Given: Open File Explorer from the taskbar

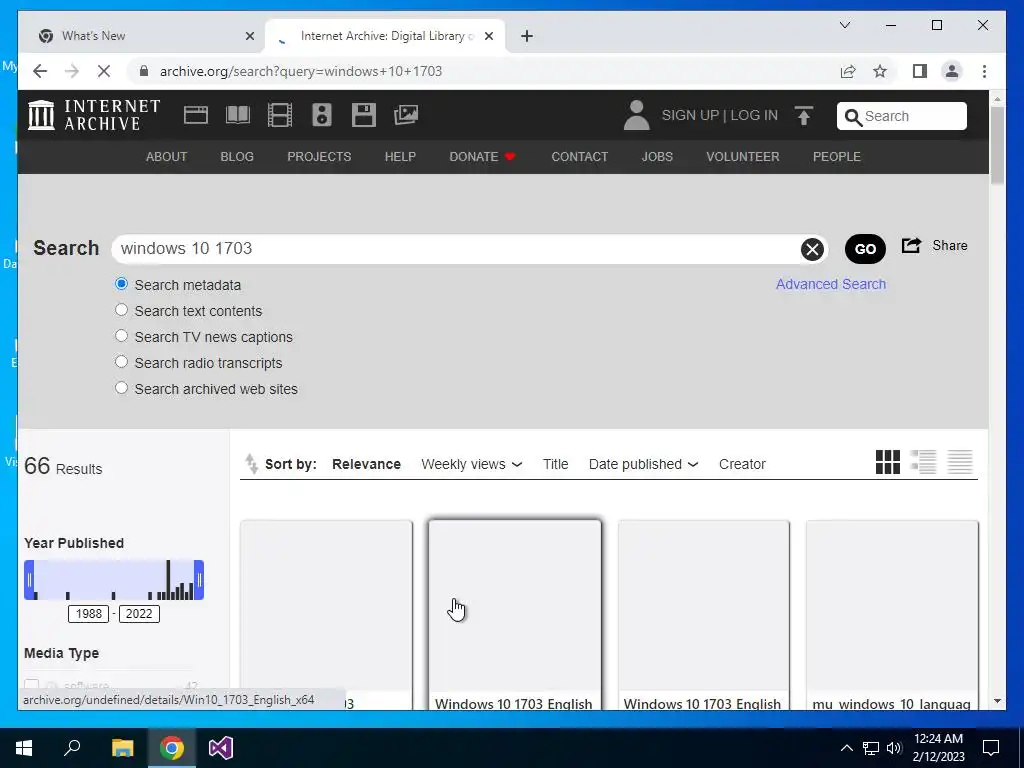Looking at the screenshot, I should [122, 748].
